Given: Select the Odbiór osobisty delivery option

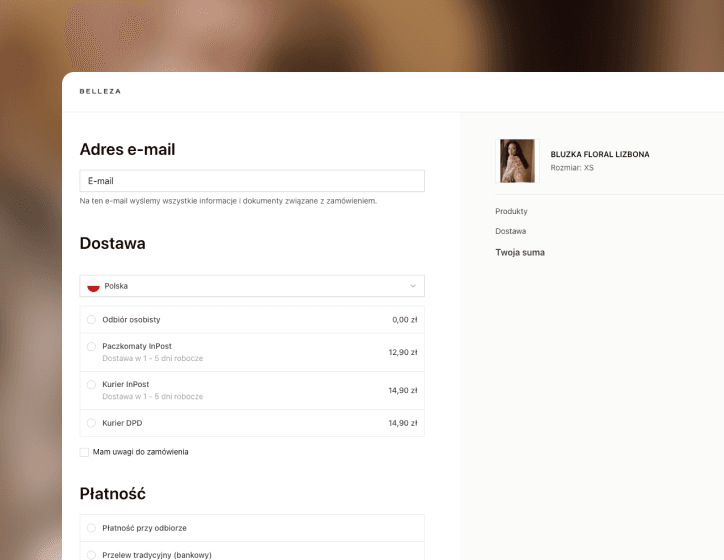Looking at the screenshot, I should (92, 320).
